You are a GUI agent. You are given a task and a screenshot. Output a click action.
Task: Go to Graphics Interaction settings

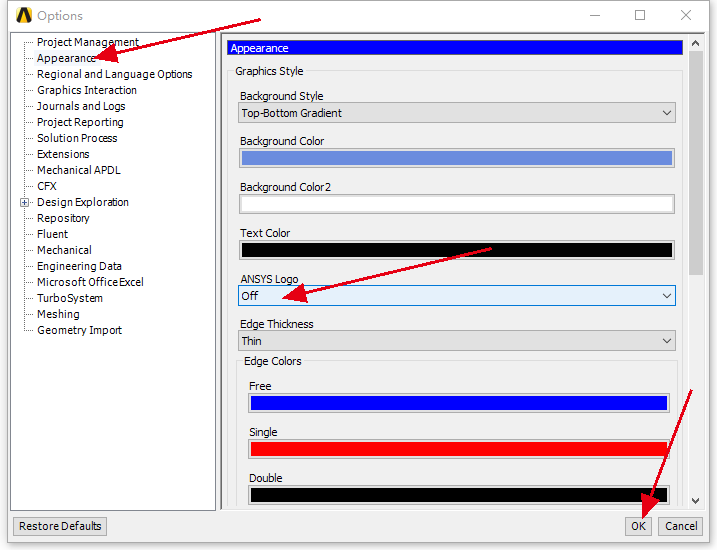pos(87,90)
